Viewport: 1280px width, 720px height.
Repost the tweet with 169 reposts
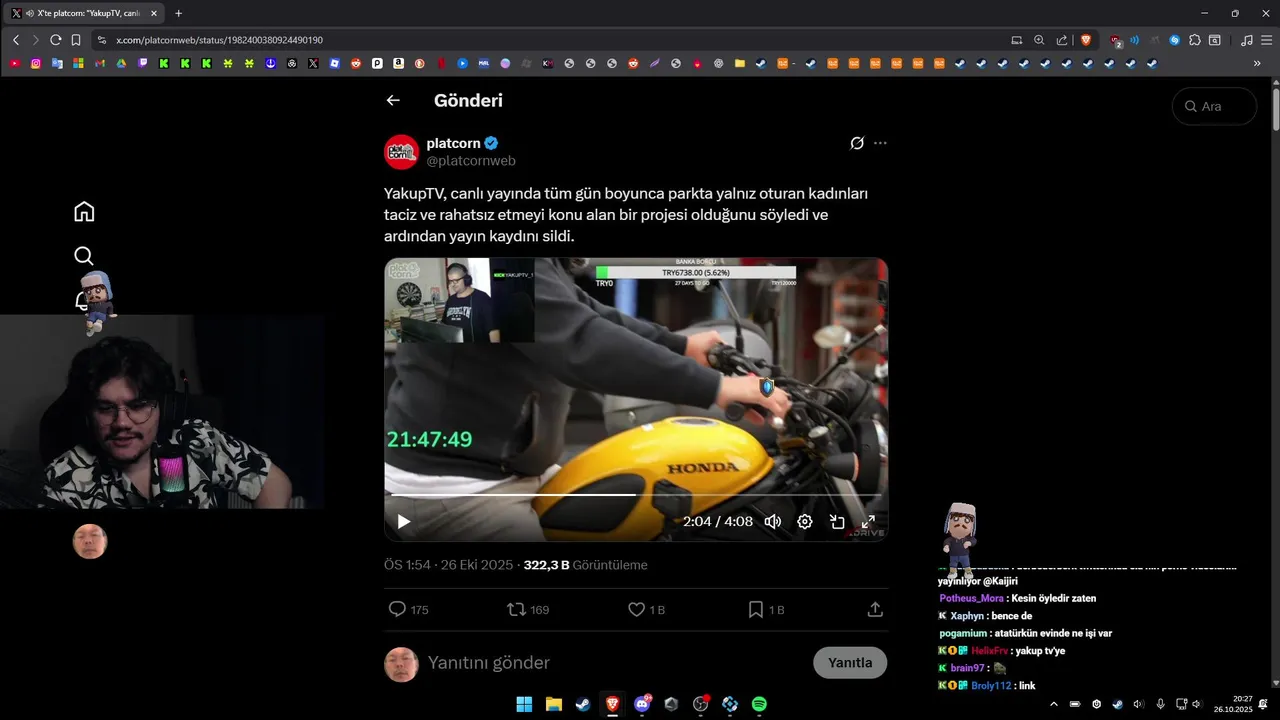click(x=516, y=609)
